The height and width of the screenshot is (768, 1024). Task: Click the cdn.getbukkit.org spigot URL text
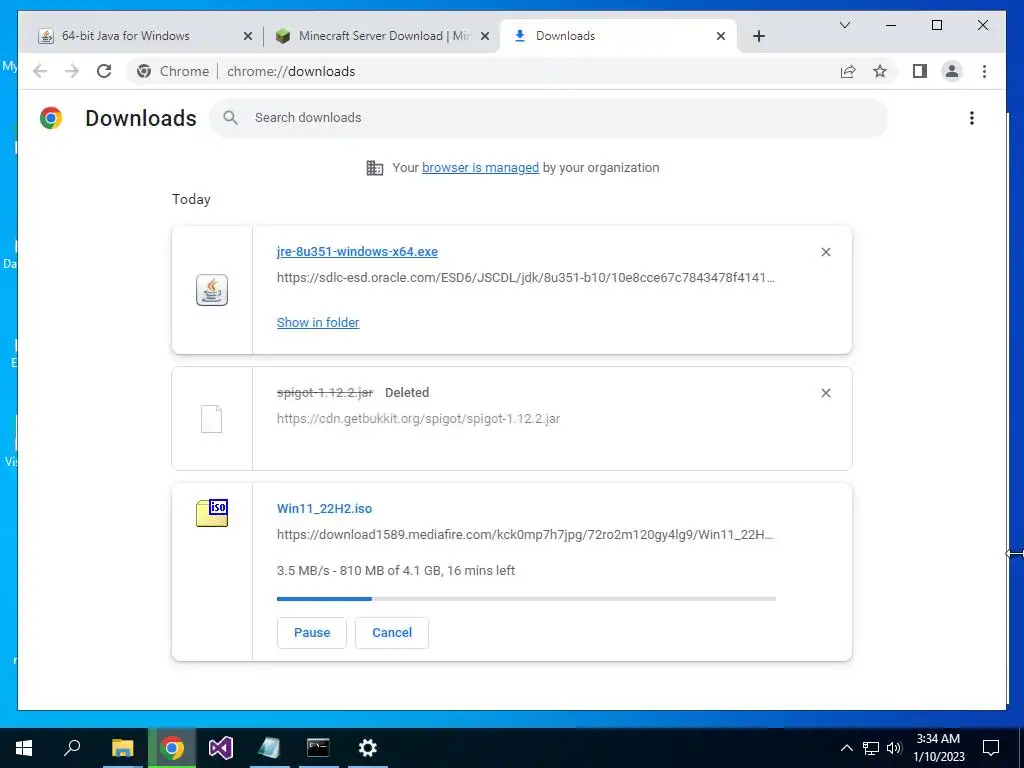coord(418,419)
